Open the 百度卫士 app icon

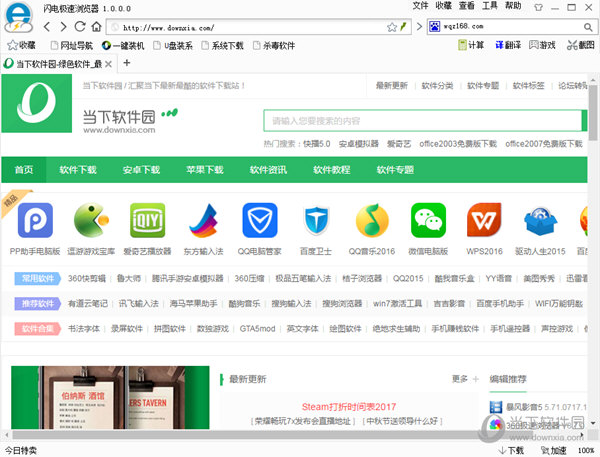pos(316,220)
